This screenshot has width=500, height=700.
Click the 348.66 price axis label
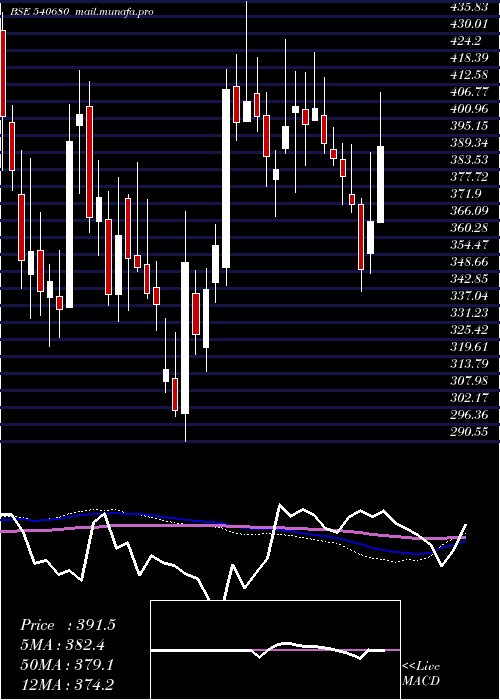468,262
